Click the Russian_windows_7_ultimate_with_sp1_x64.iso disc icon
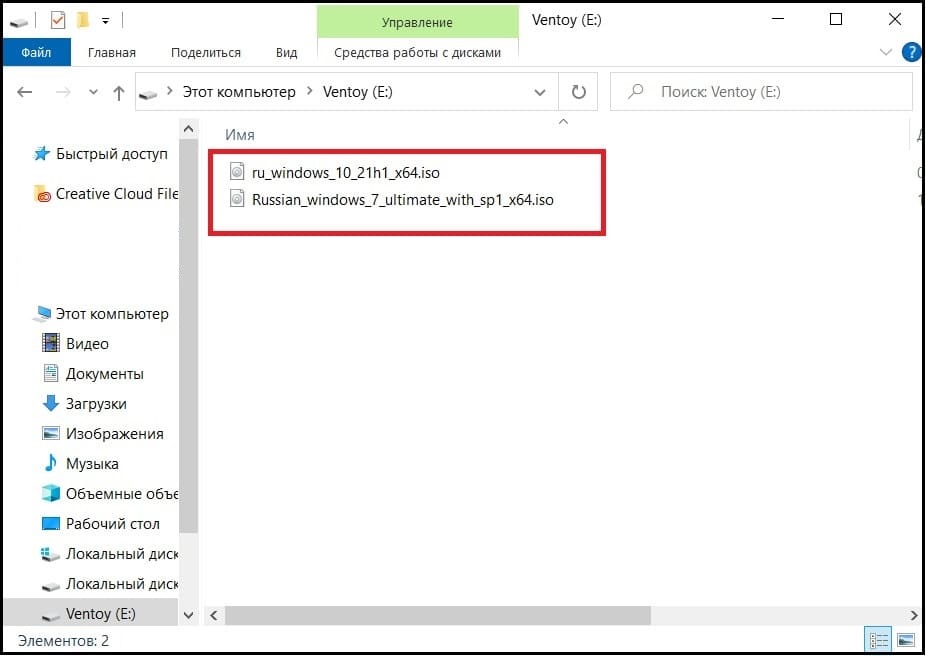This screenshot has width=926, height=656. [x=237, y=199]
